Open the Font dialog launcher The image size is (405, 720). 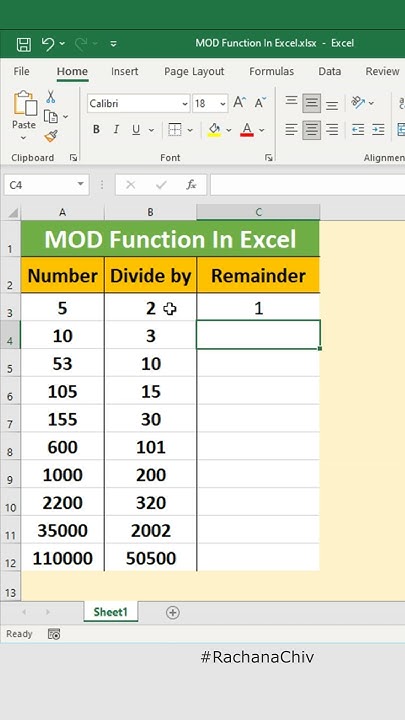(x=269, y=158)
